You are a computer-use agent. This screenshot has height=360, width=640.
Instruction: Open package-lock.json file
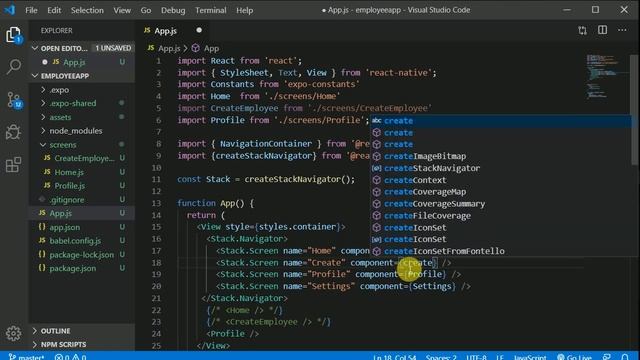pyautogui.click(x=82, y=255)
